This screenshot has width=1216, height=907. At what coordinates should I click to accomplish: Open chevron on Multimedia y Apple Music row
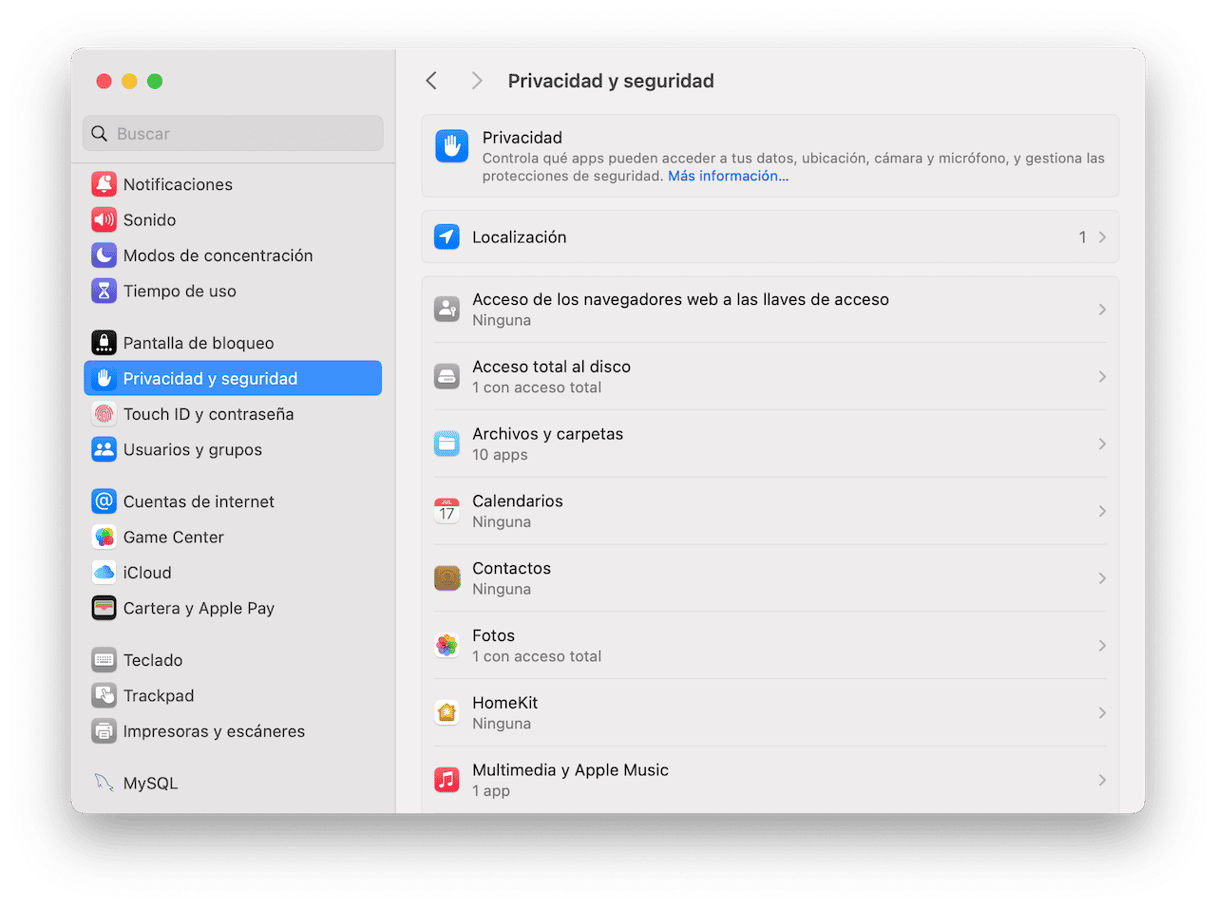click(1102, 779)
